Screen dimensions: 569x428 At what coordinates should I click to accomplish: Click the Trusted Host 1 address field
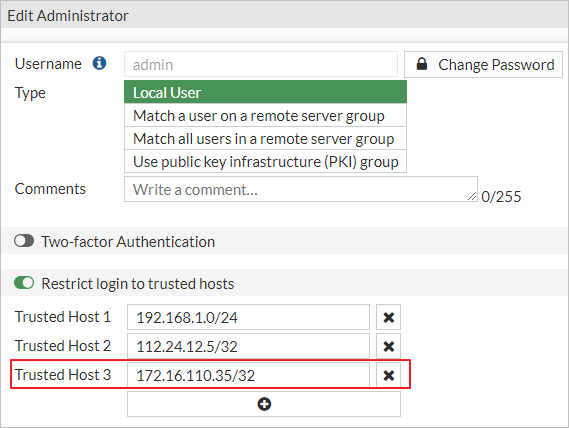click(x=248, y=317)
